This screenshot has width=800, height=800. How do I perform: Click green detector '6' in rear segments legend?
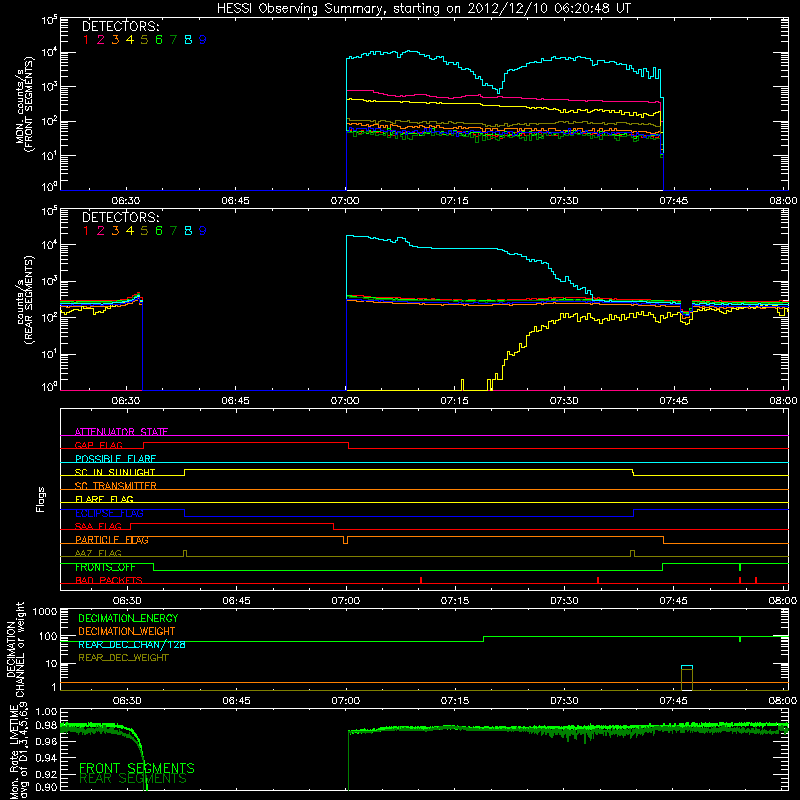tap(159, 231)
